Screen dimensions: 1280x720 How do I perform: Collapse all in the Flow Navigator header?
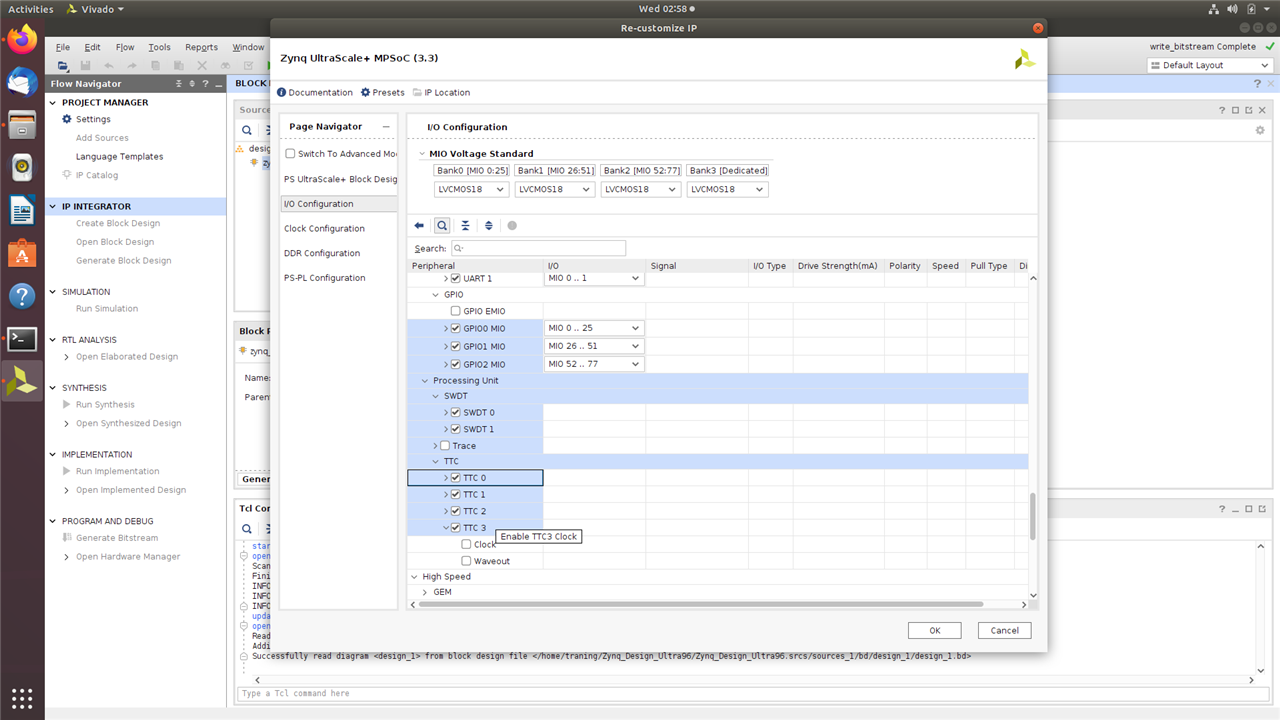pyautogui.click(x=179, y=84)
